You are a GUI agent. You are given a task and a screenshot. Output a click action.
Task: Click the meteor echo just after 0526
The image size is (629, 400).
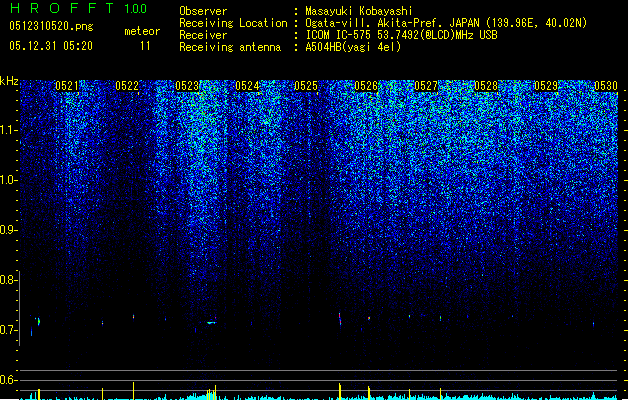[x=369, y=318]
